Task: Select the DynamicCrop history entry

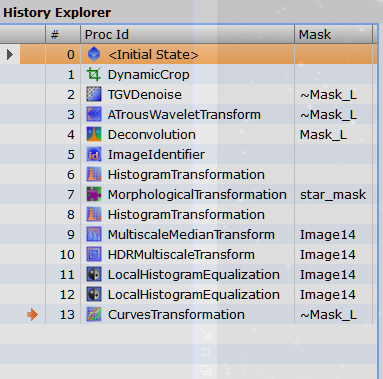Action: 148,75
